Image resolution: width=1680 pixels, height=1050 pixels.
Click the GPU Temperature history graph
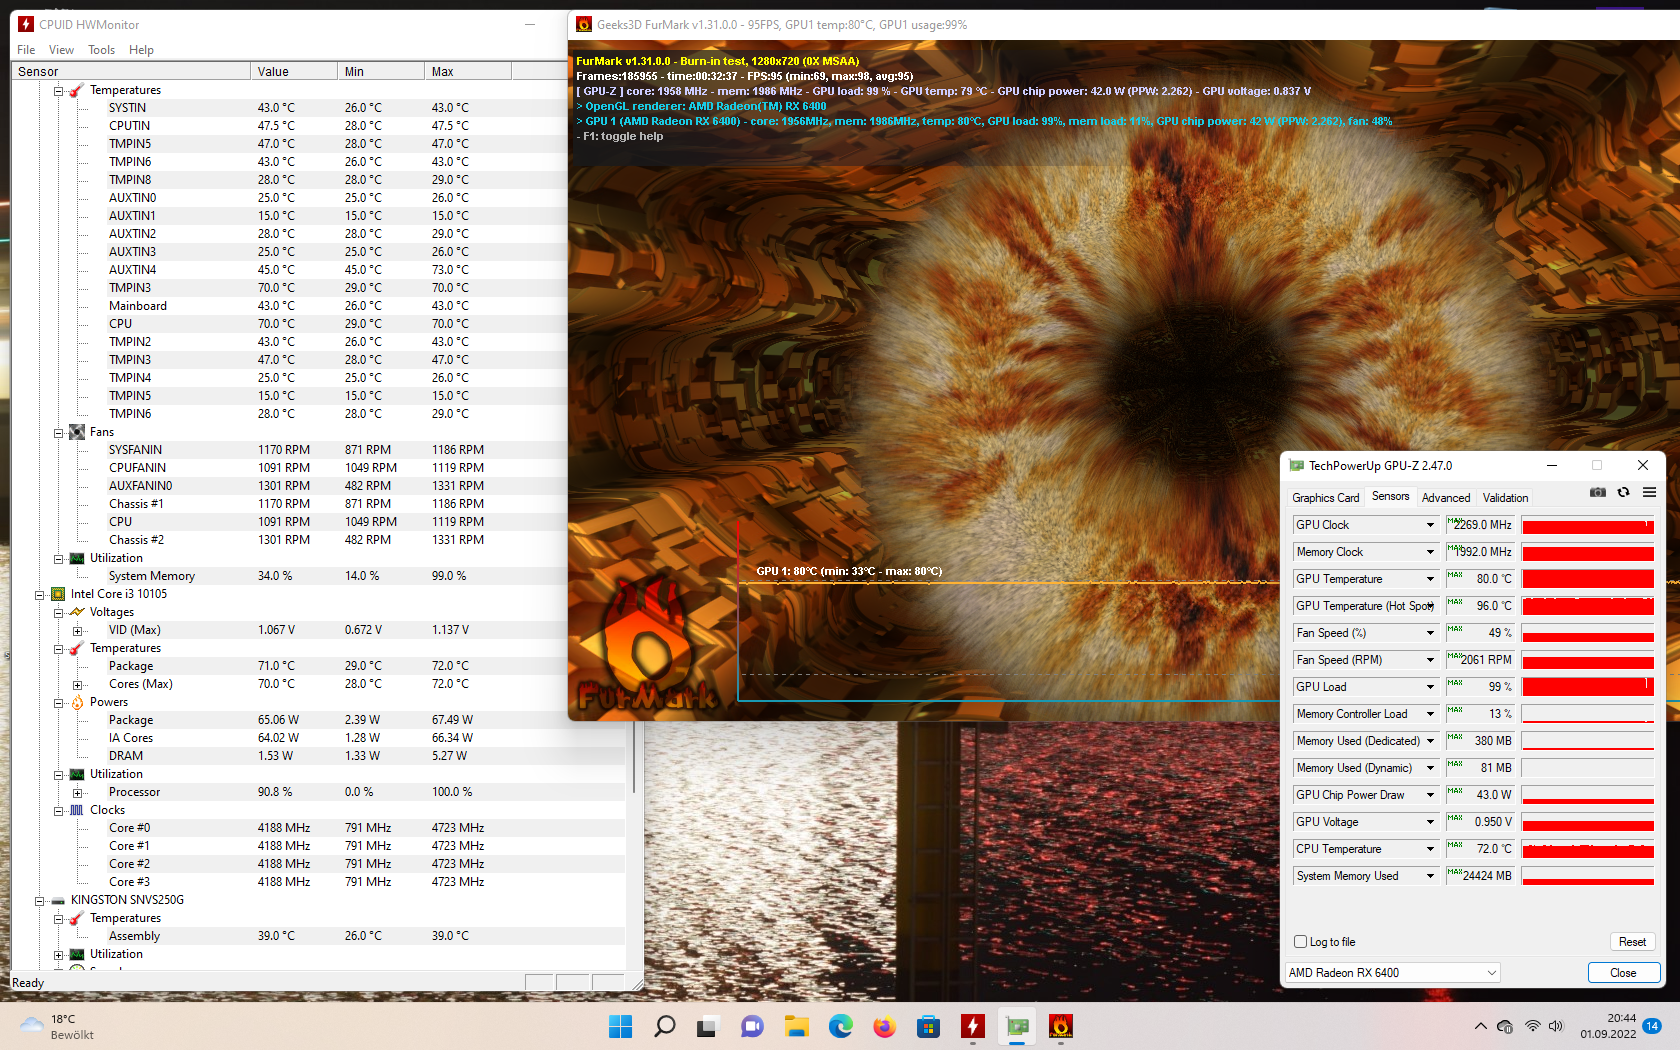tap(1587, 579)
